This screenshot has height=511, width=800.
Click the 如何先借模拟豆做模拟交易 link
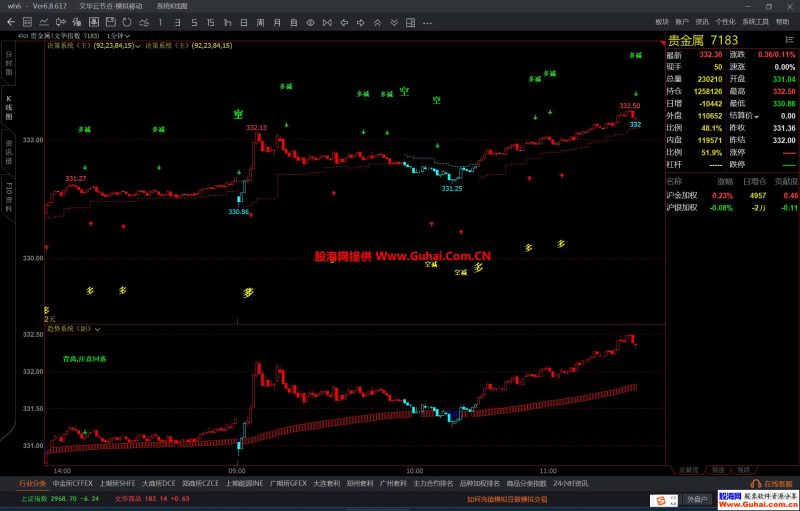507,500
